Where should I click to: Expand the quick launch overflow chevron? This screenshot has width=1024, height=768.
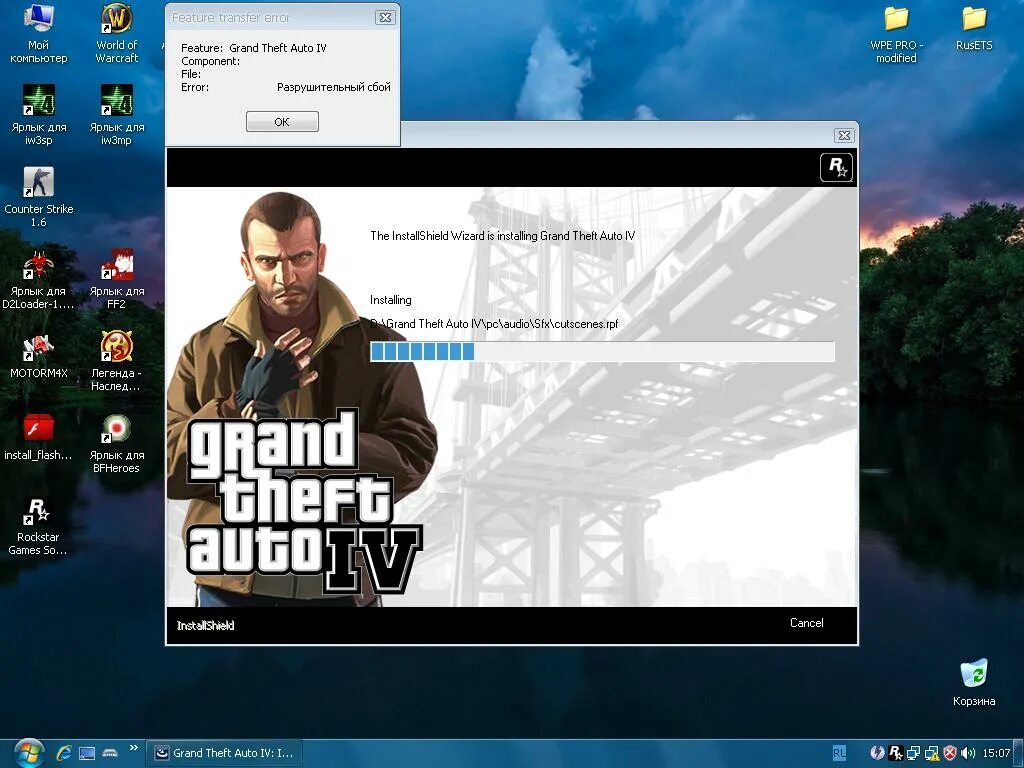[134, 748]
